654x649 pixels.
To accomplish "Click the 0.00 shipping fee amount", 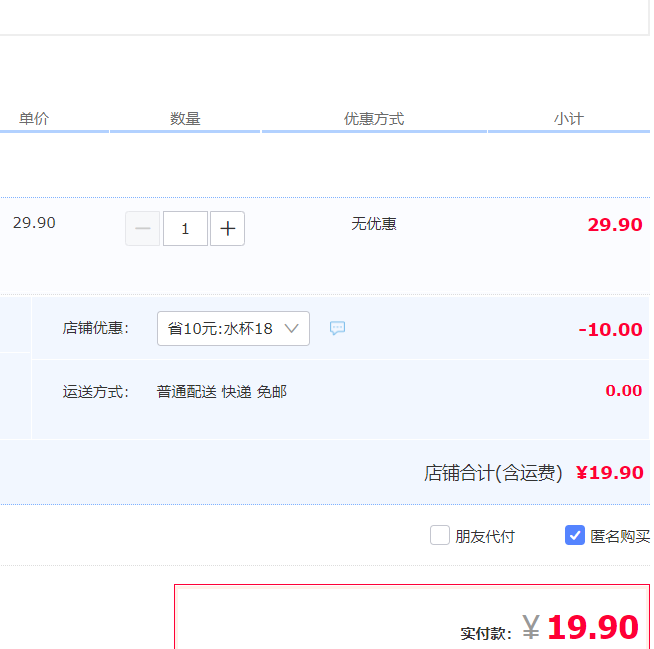I will click(624, 390).
